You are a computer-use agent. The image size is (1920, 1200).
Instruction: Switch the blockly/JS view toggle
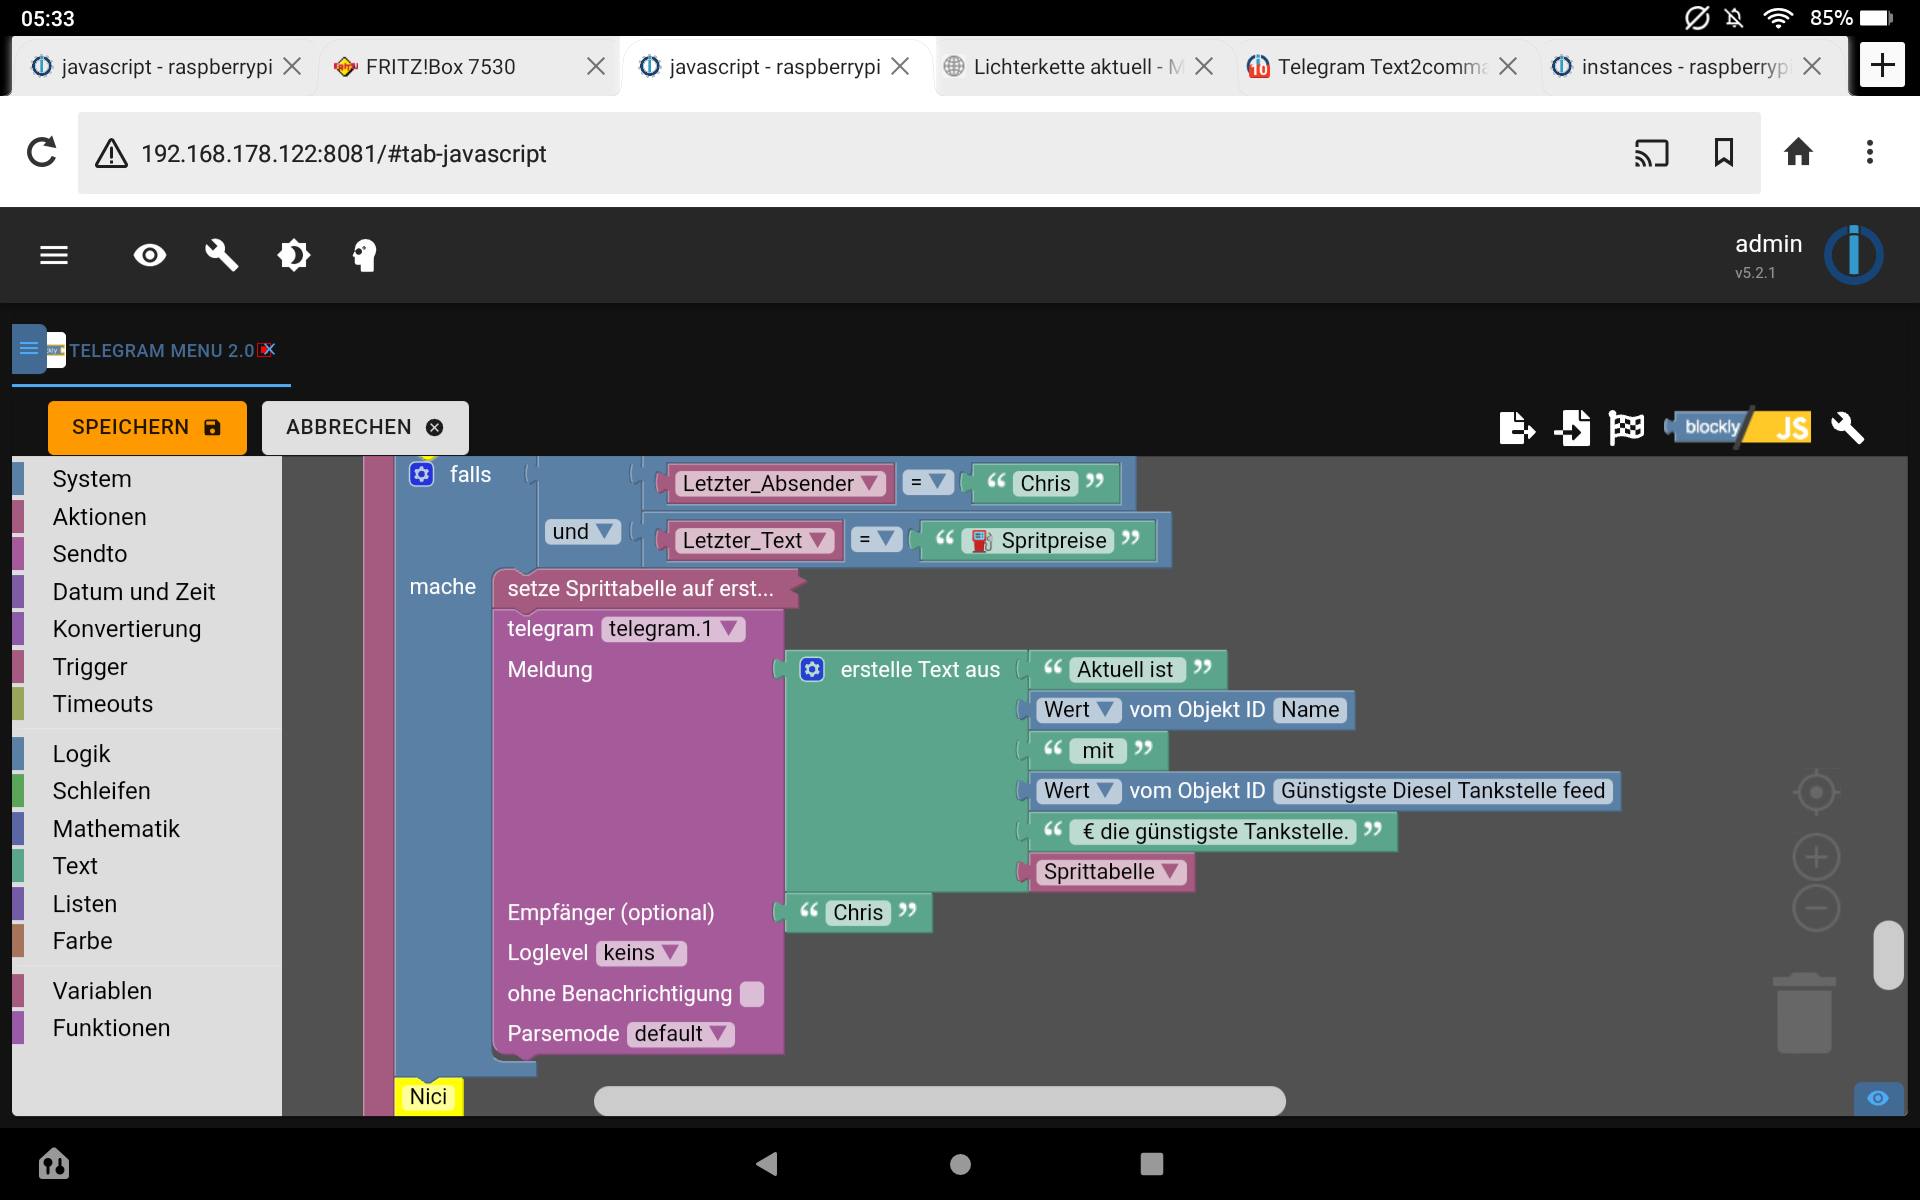pyautogui.click(x=1740, y=428)
